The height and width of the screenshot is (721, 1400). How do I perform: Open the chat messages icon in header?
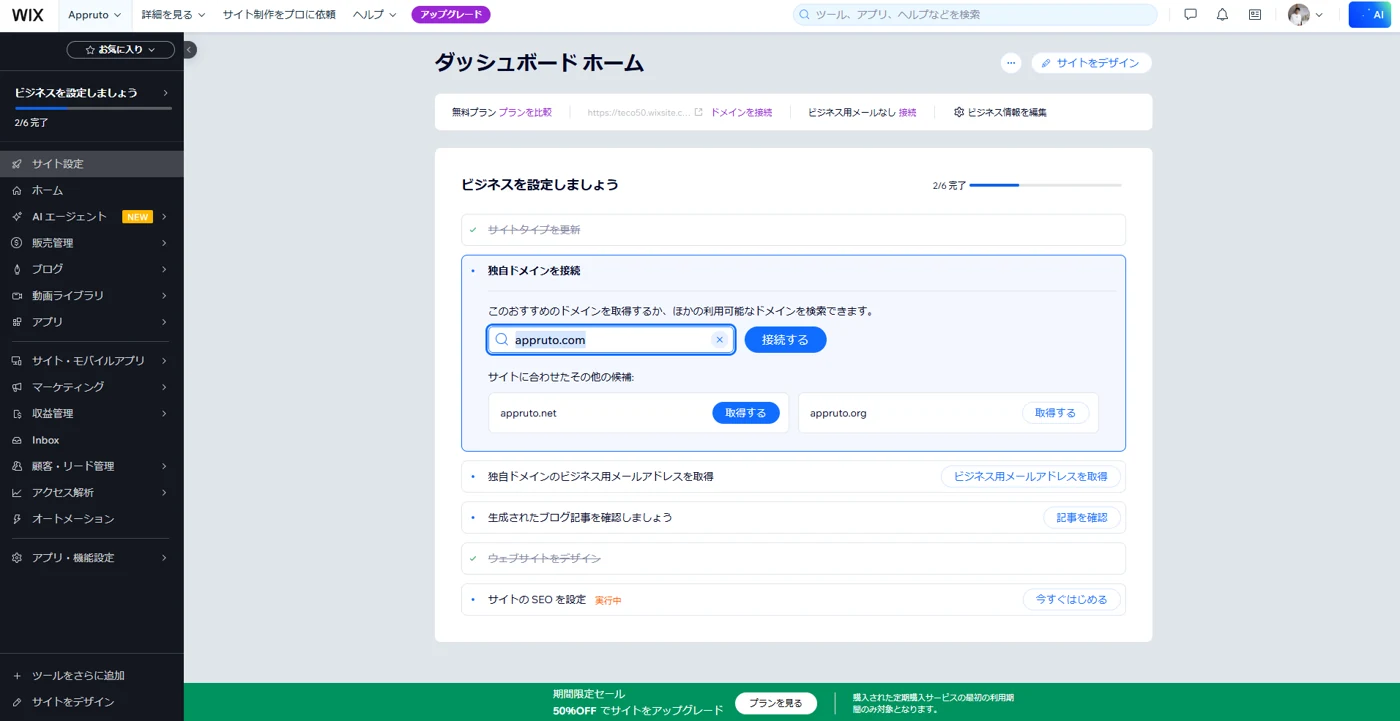tap(1190, 15)
